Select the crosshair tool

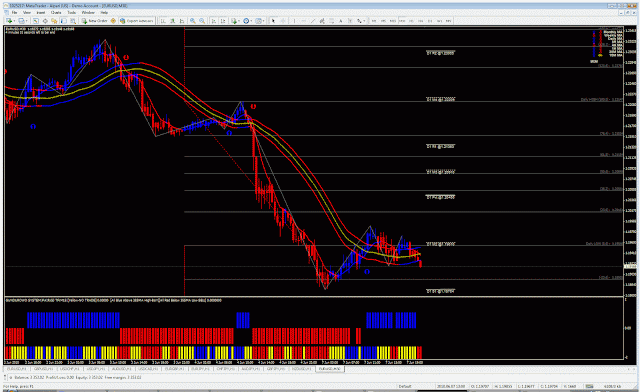click(283, 21)
